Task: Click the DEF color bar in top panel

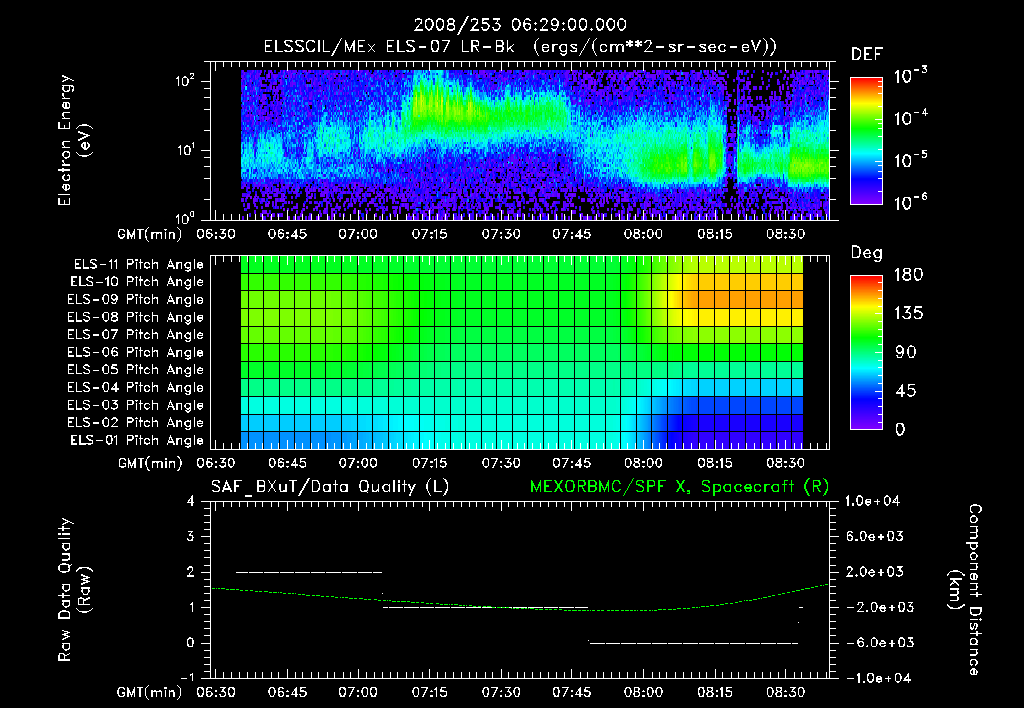Action: (x=866, y=140)
